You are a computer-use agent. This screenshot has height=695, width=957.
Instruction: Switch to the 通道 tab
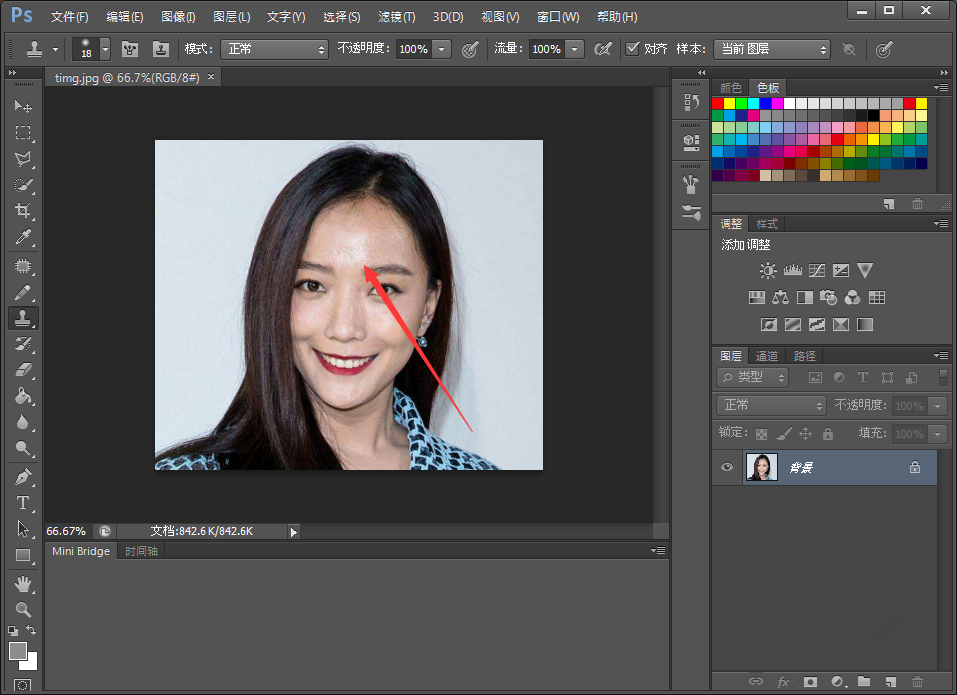tap(767, 356)
